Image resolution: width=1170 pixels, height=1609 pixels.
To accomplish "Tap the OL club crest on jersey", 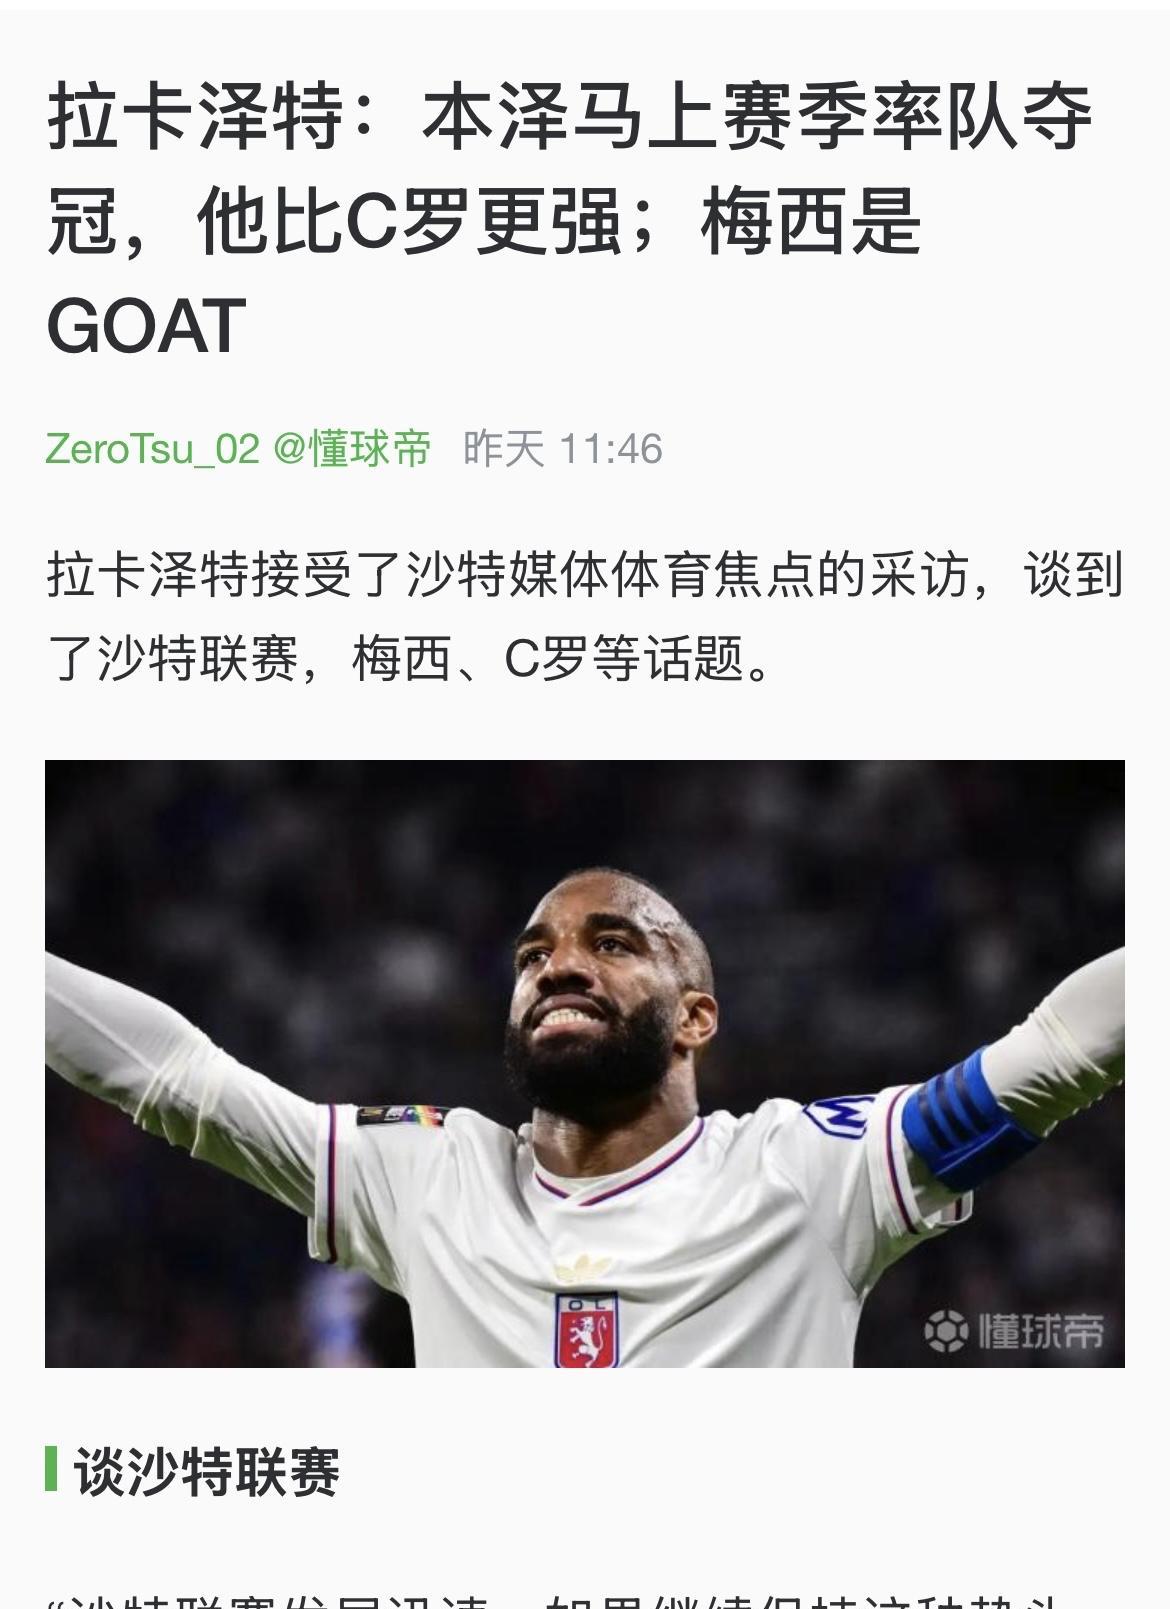I will click(586, 1330).
